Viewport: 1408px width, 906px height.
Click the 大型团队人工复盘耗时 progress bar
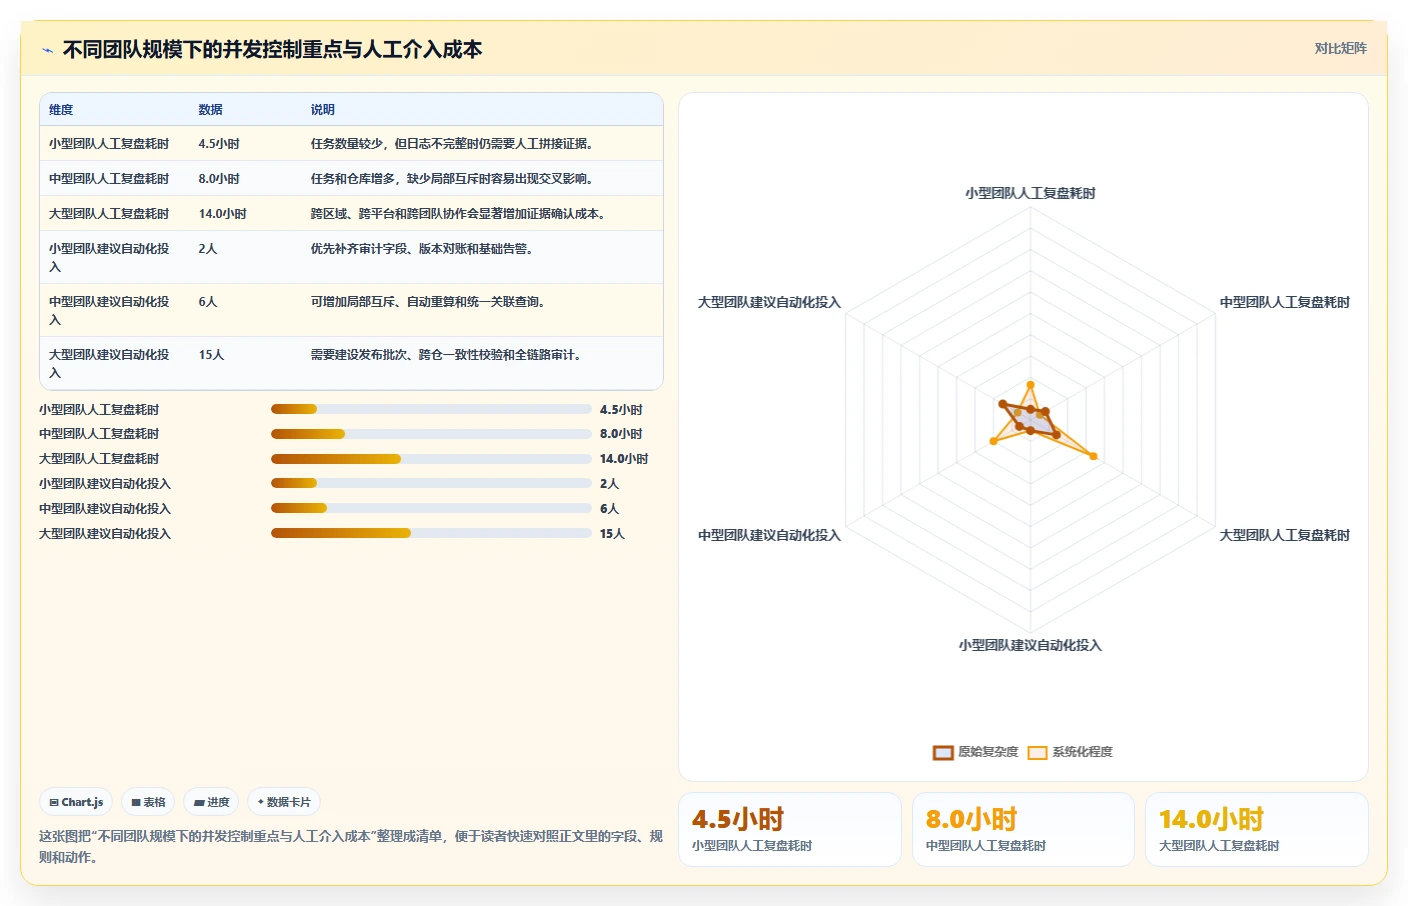click(x=431, y=459)
